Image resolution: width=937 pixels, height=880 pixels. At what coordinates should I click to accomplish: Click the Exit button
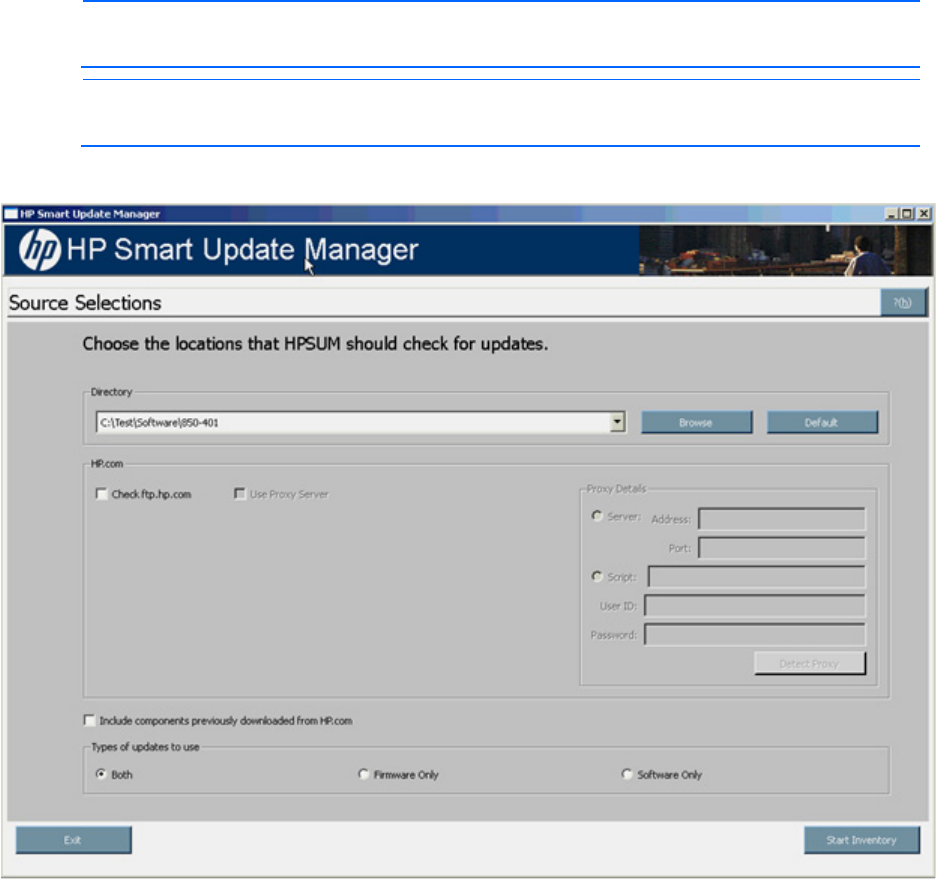tap(73, 840)
